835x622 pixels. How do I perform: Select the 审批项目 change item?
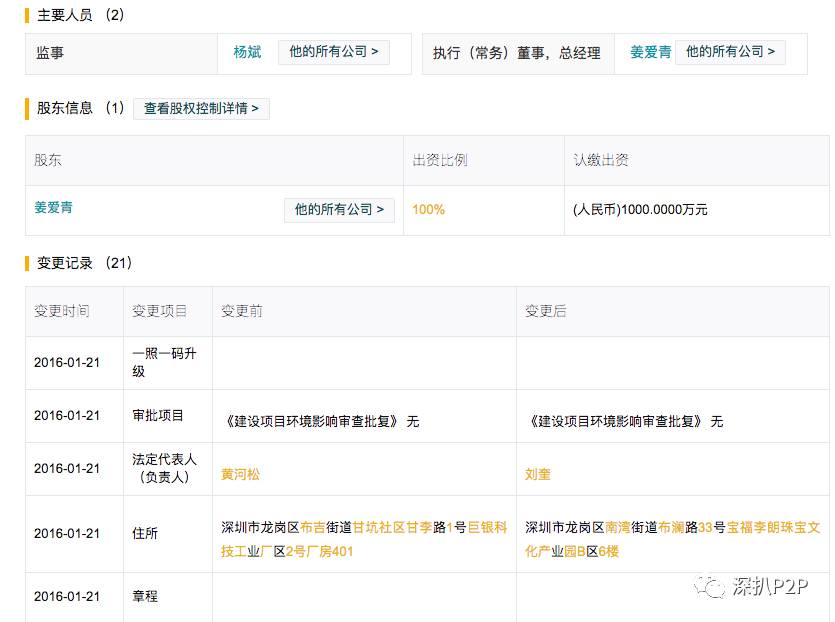(158, 415)
